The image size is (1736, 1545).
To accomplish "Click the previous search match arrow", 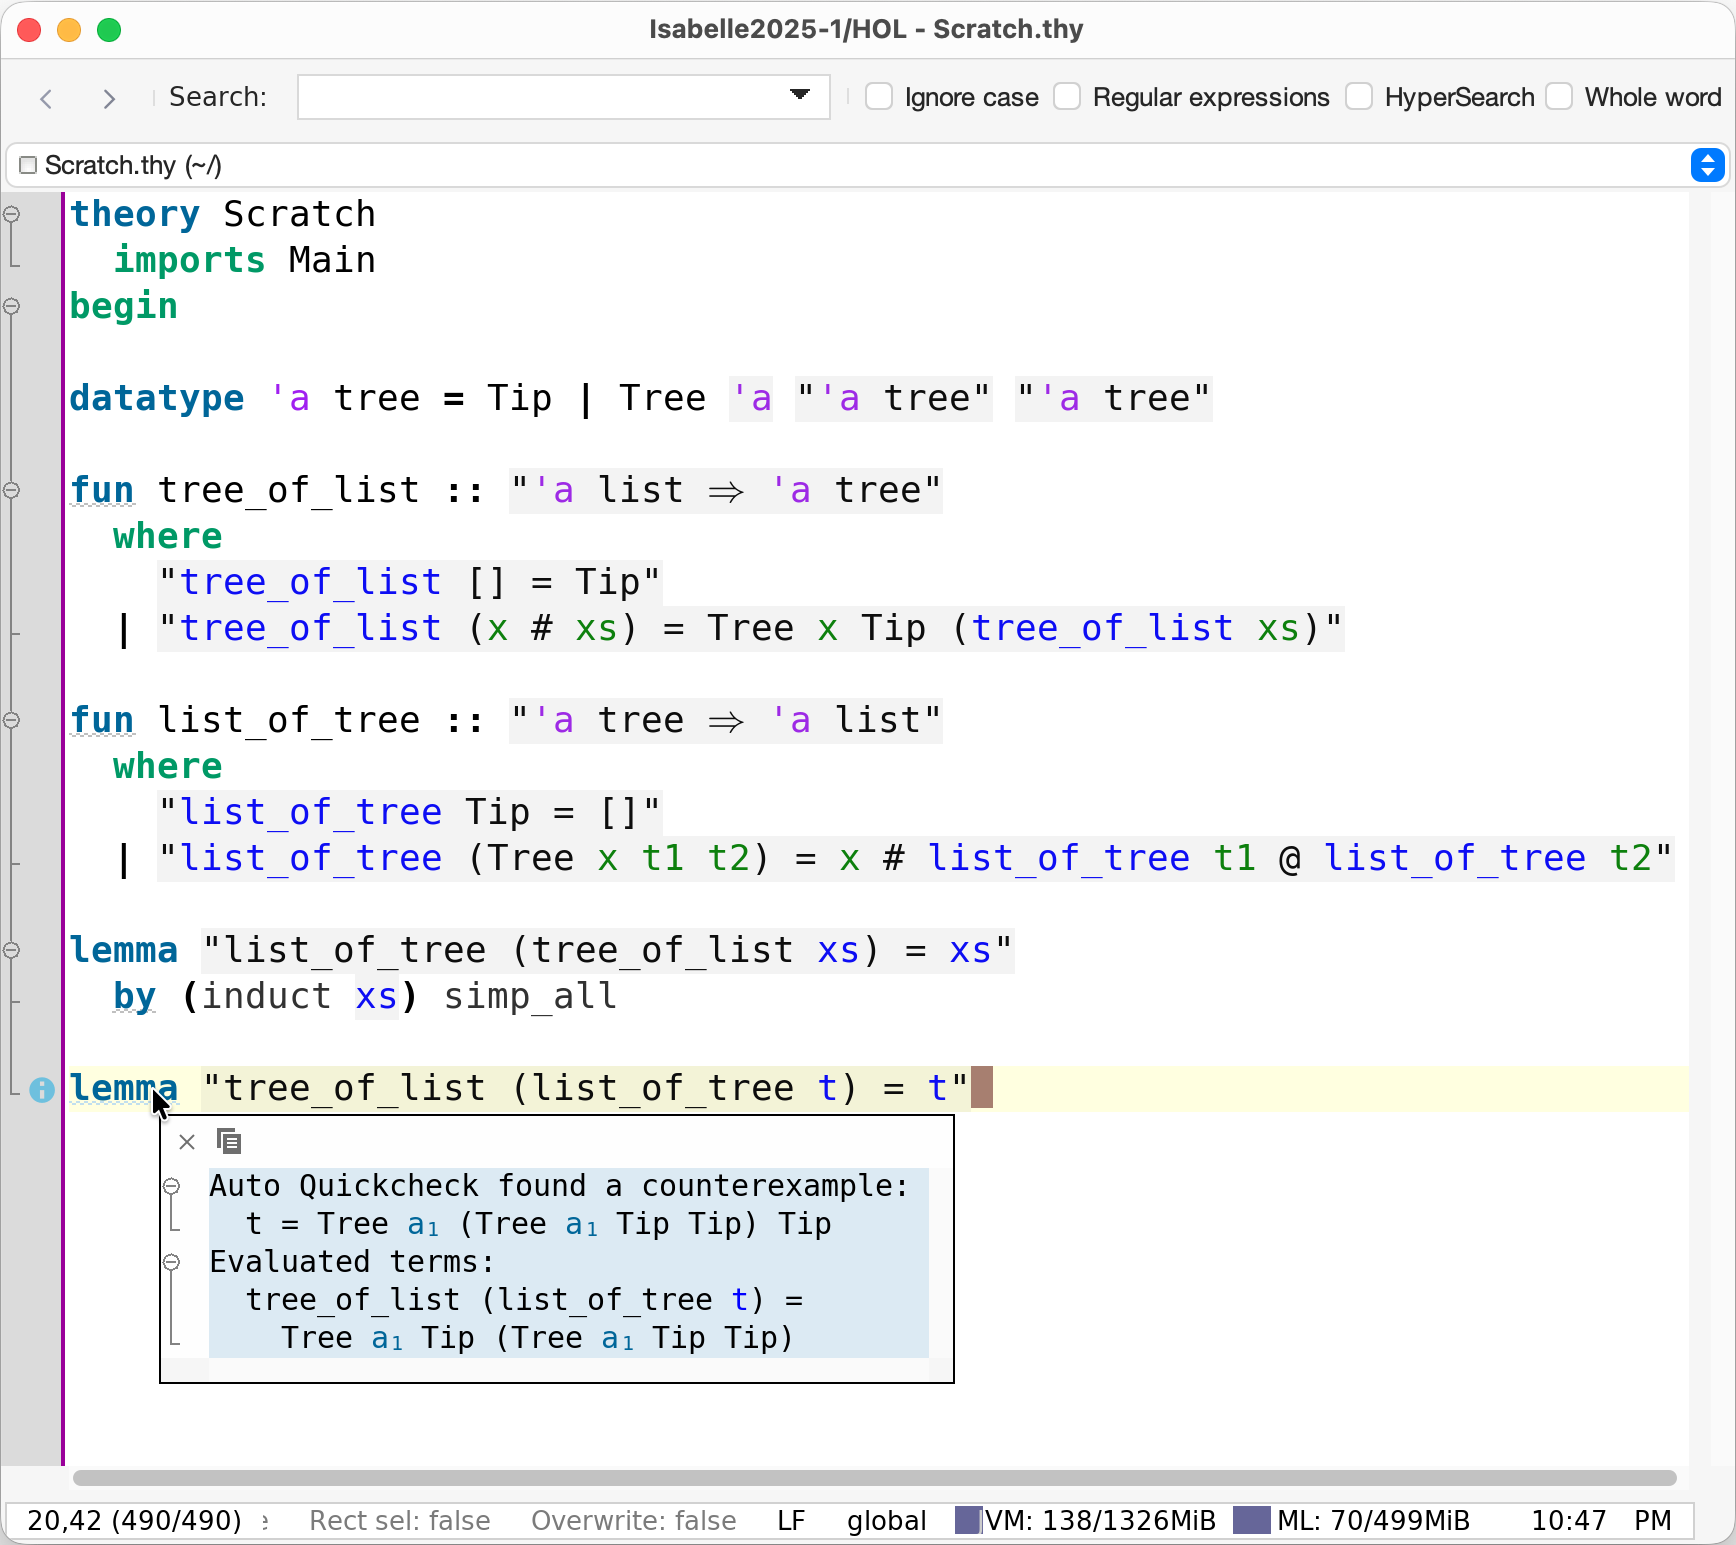I will point(46,98).
